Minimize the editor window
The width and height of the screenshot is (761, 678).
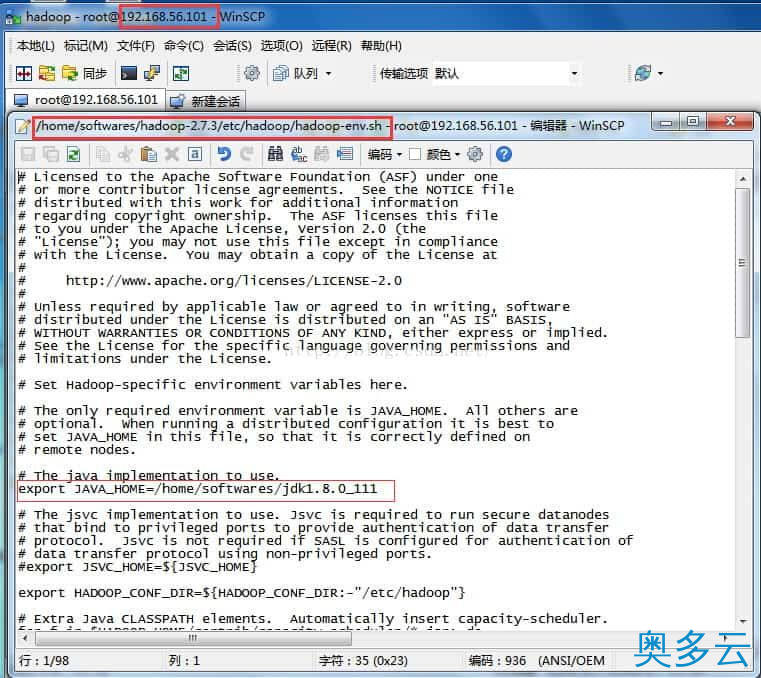[666, 123]
